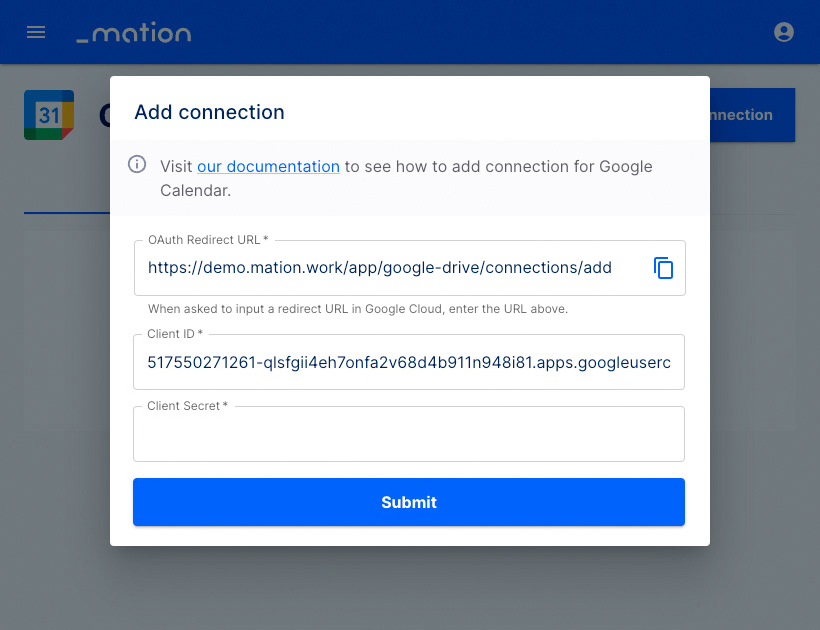
Task: Click into the Client ID field
Action: 408,362
